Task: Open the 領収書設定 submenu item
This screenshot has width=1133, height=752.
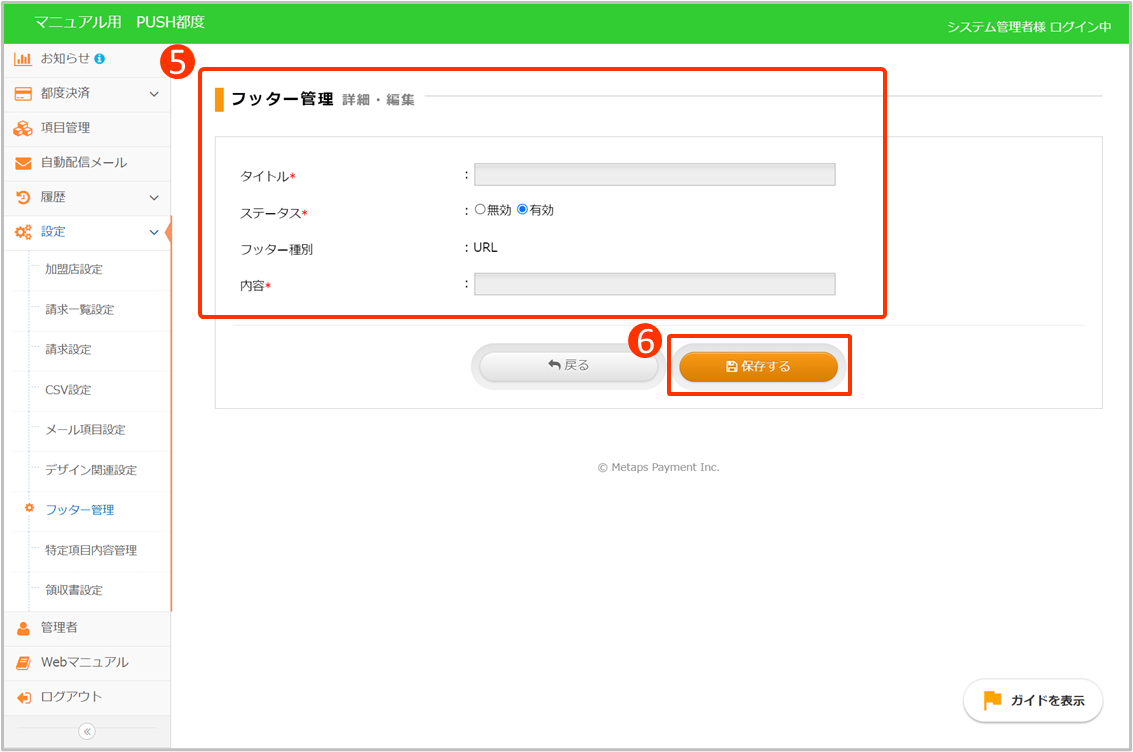Action: pos(74,590)
